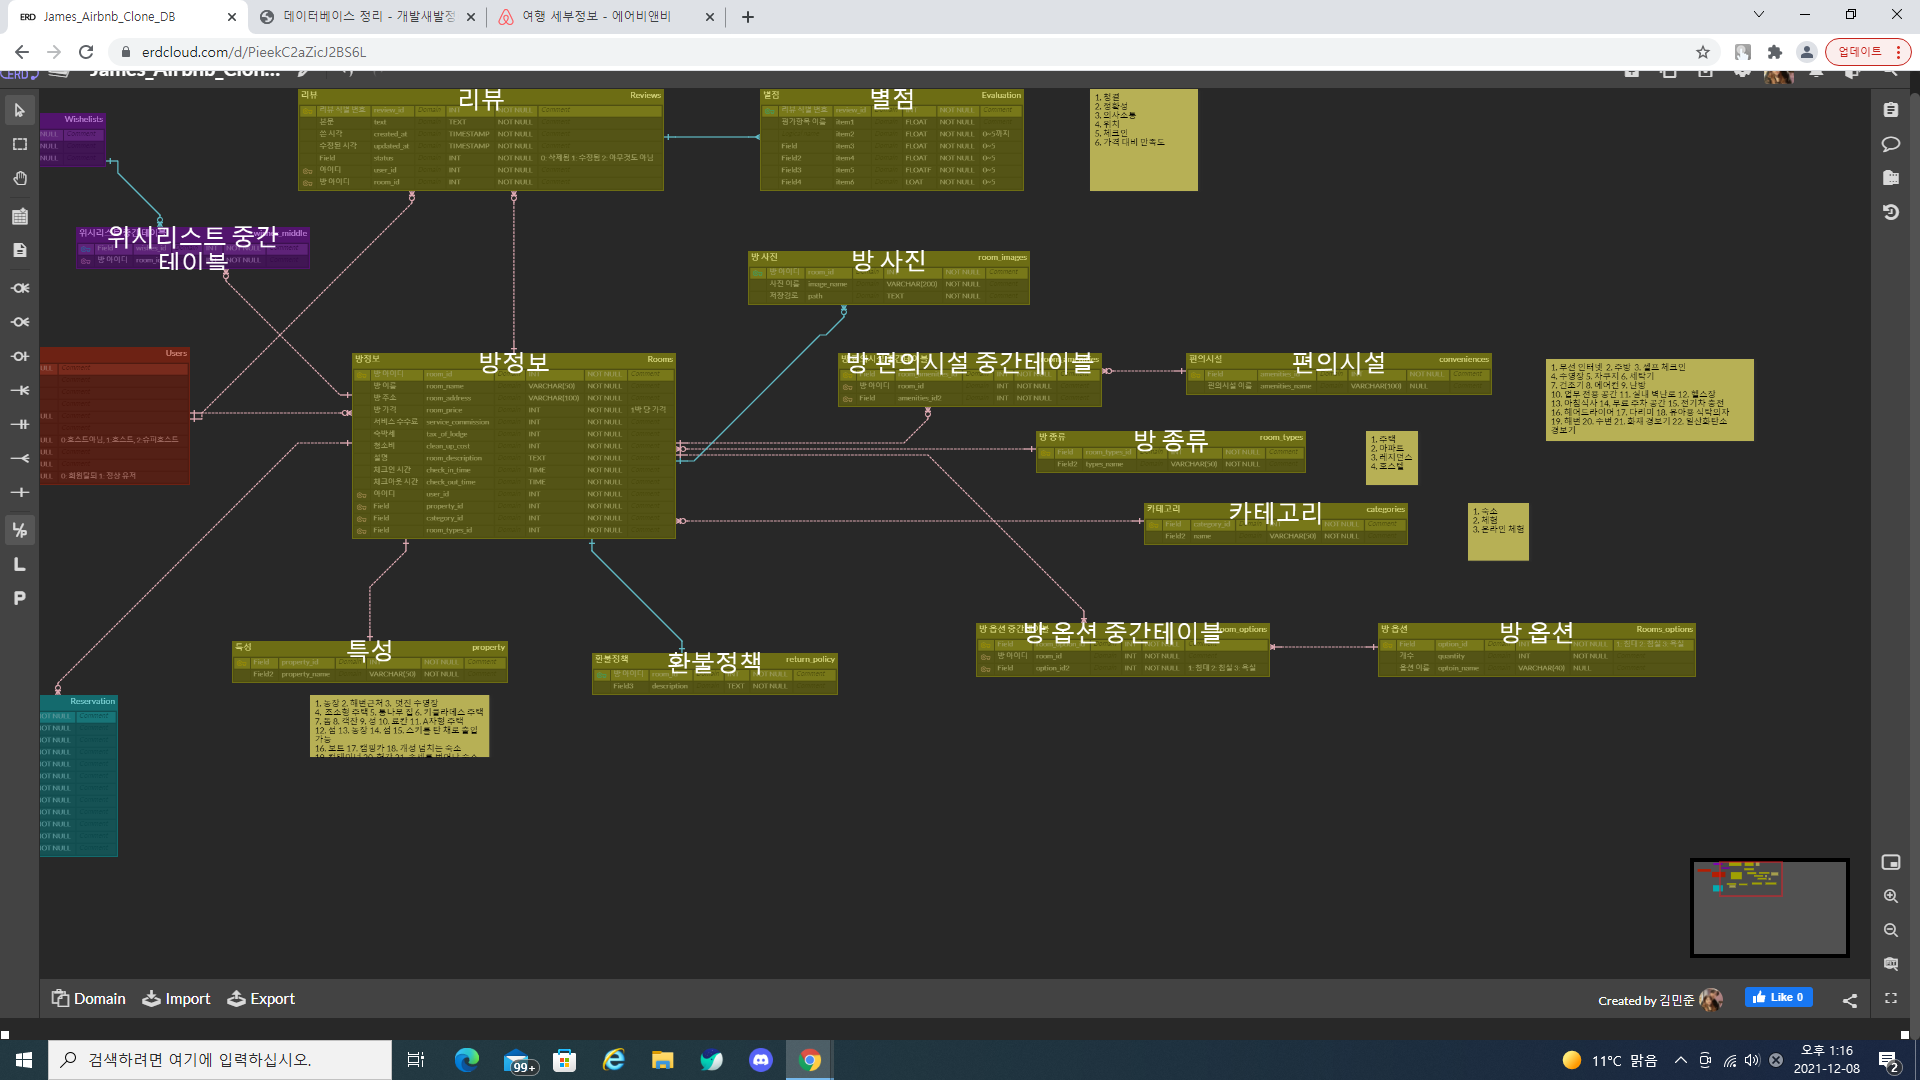Viewport: 1920px width, 1080px height.
Task: Choose the new table tool
Action: 19,216
